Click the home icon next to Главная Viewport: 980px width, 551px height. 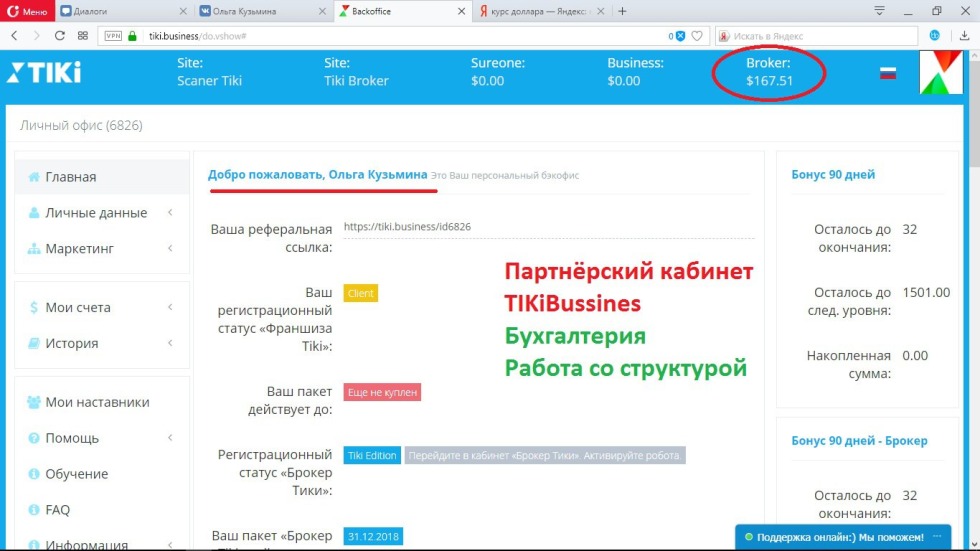pos(34,177)
